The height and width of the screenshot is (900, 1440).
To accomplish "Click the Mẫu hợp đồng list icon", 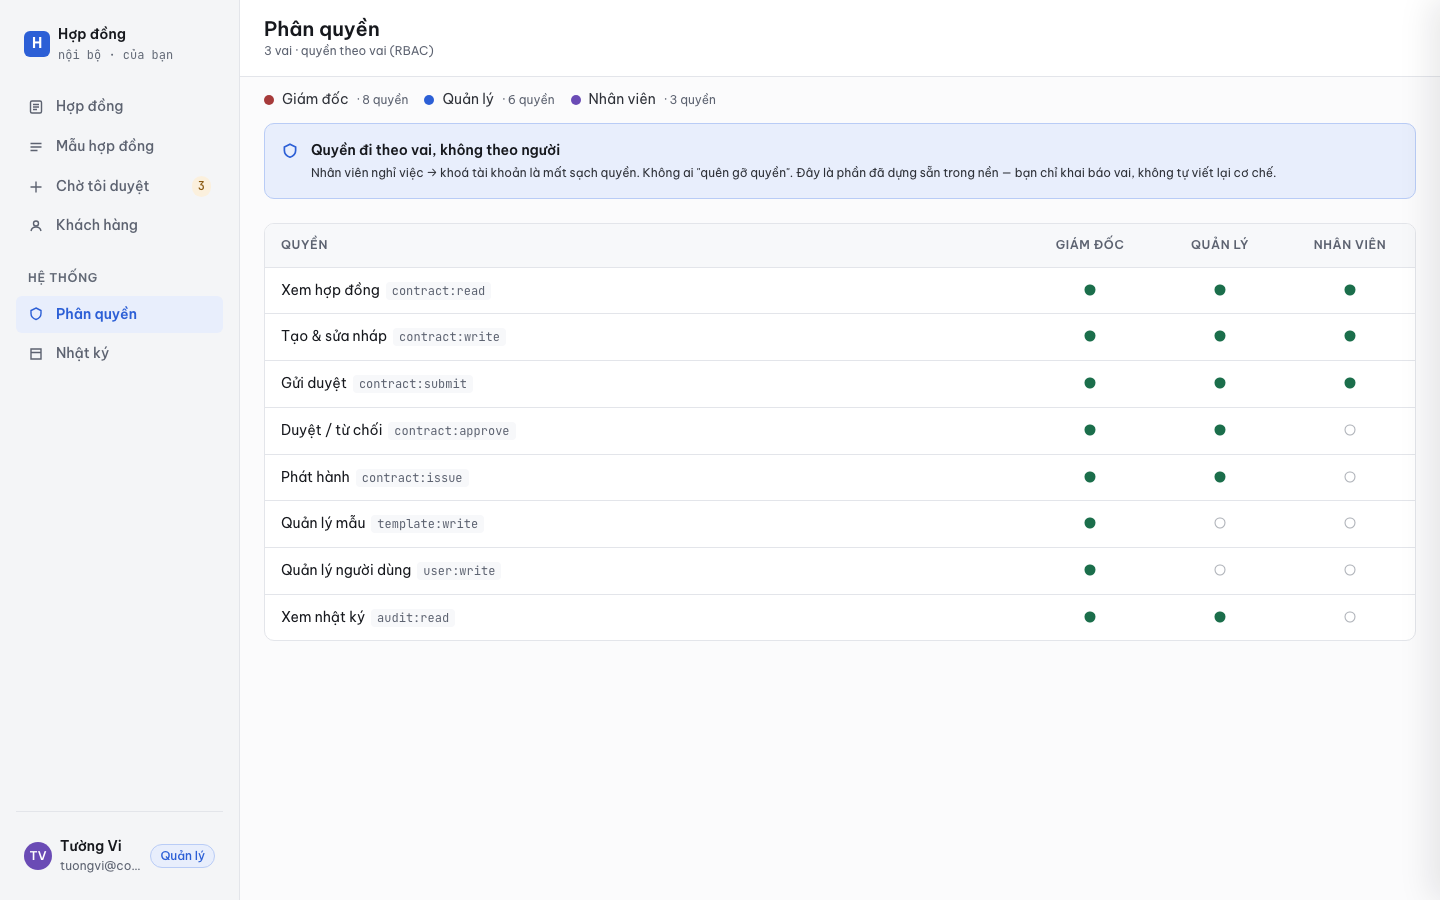I will click(x=36, y=147).
